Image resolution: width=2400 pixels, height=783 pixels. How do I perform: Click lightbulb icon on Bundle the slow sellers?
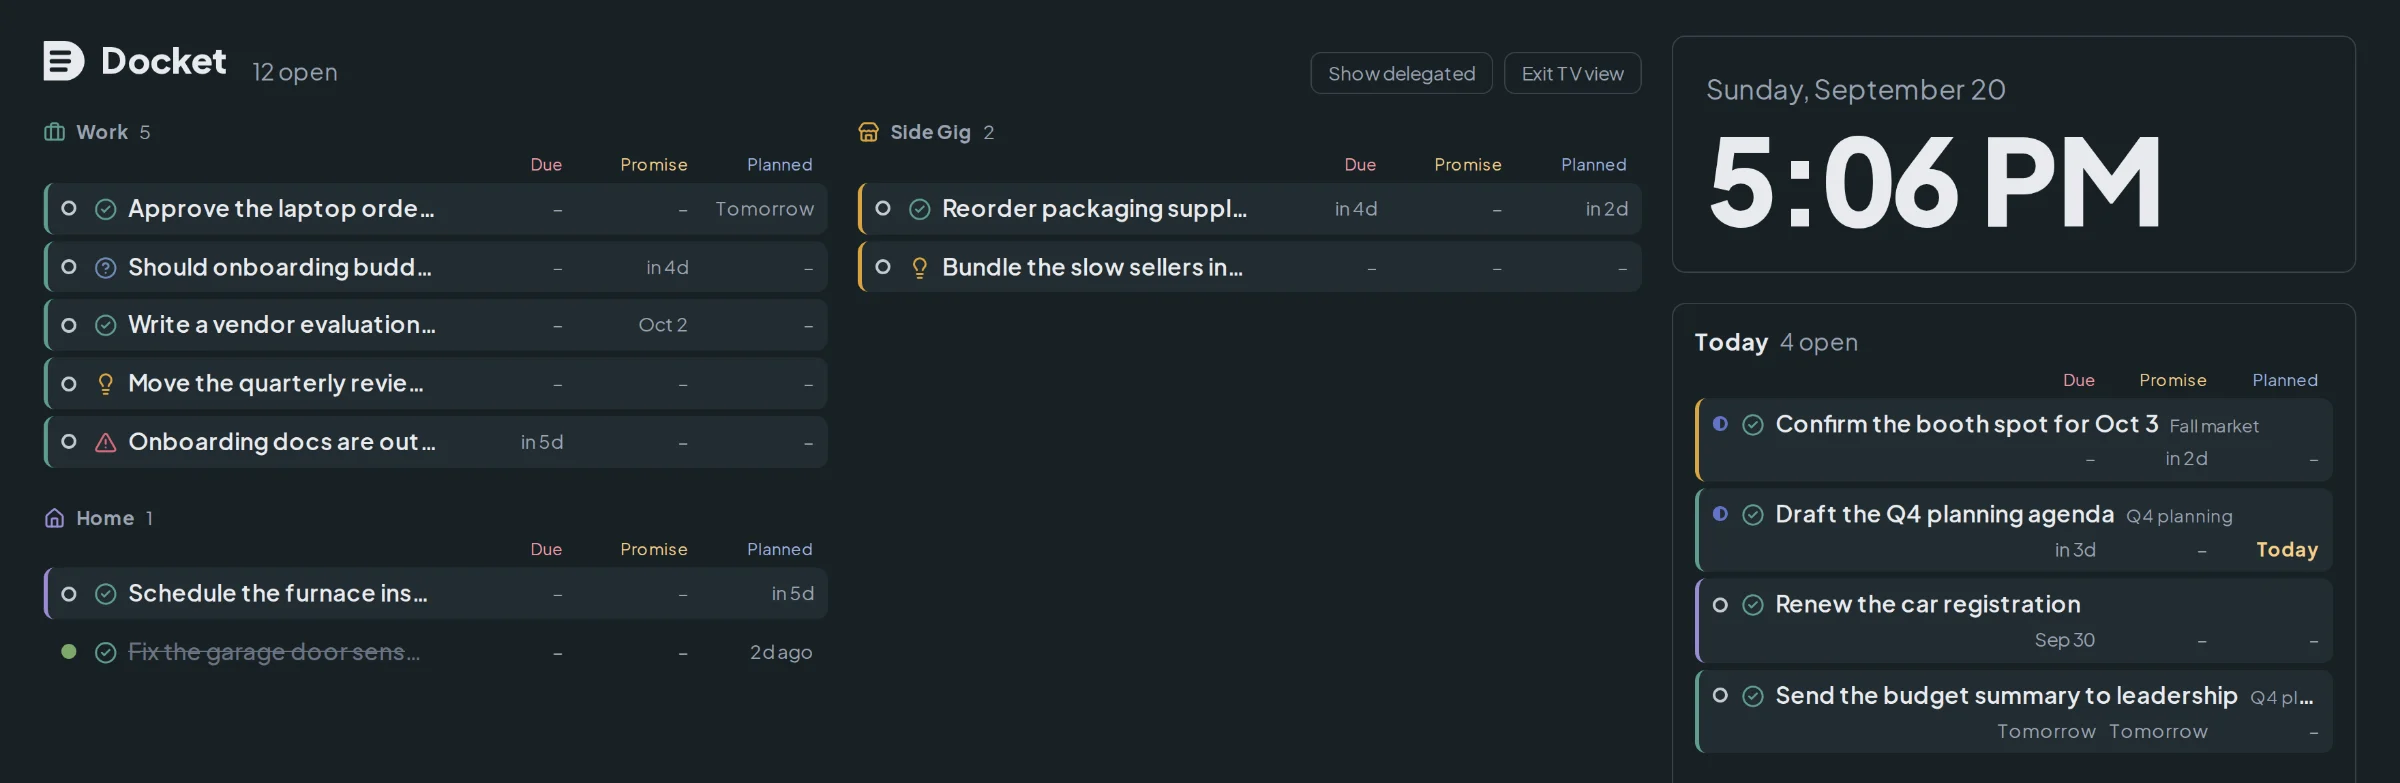[x=920, y=268]
